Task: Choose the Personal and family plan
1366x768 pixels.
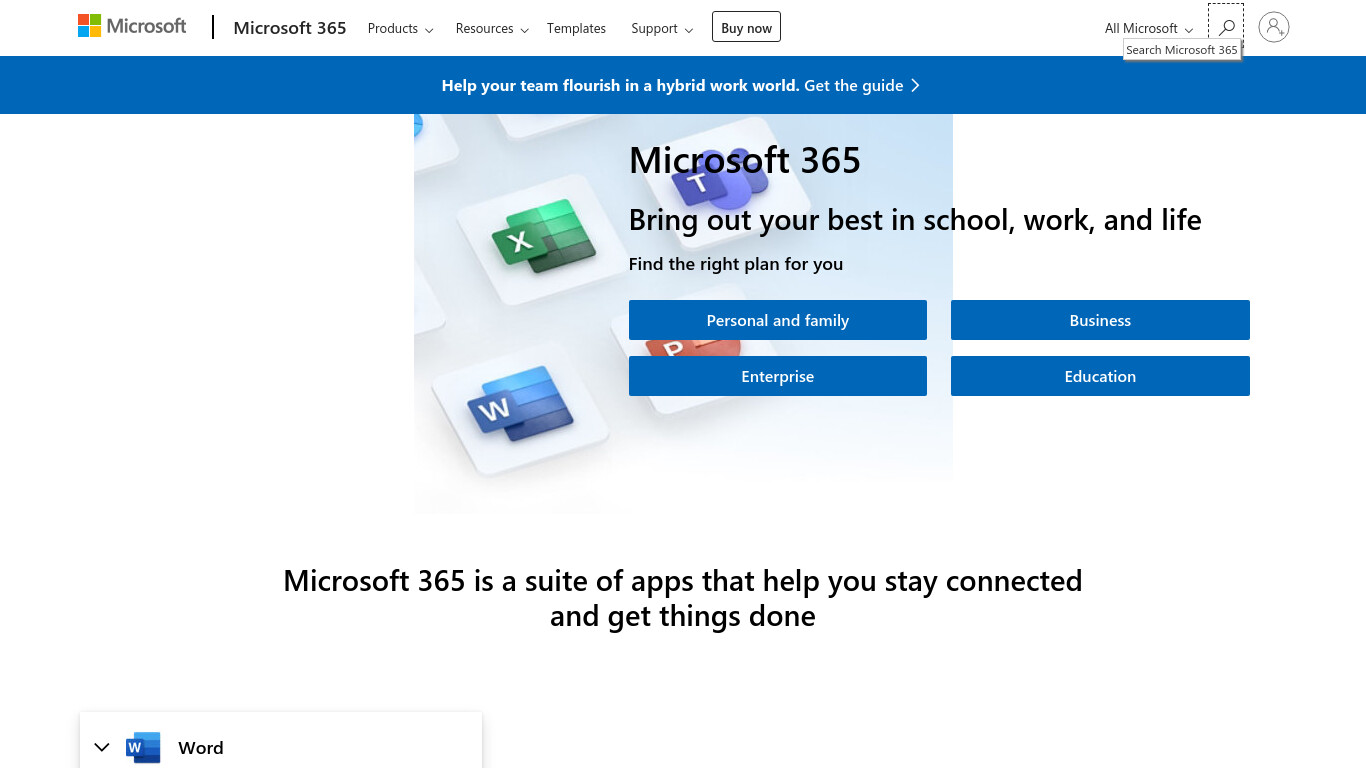Action: [x=778, y=320]
